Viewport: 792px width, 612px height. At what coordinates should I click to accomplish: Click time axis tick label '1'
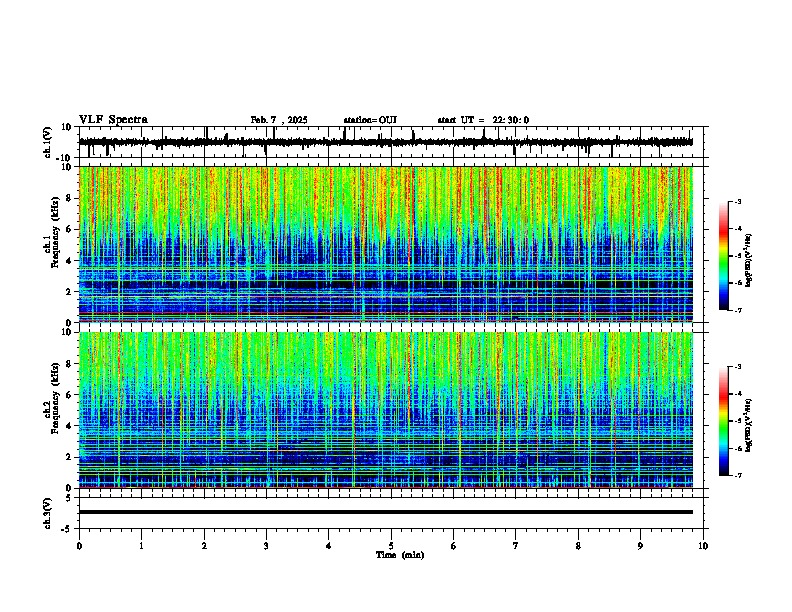(x=141, y=546)
